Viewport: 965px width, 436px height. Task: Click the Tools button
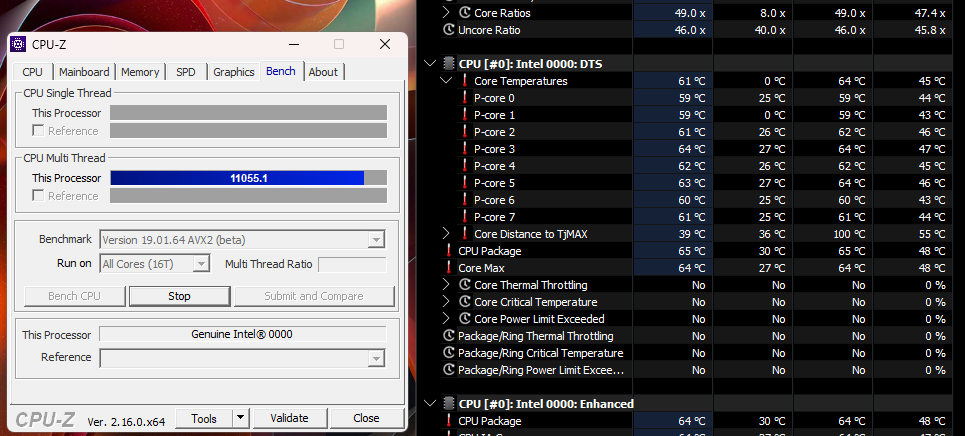(x=204, y=419)
